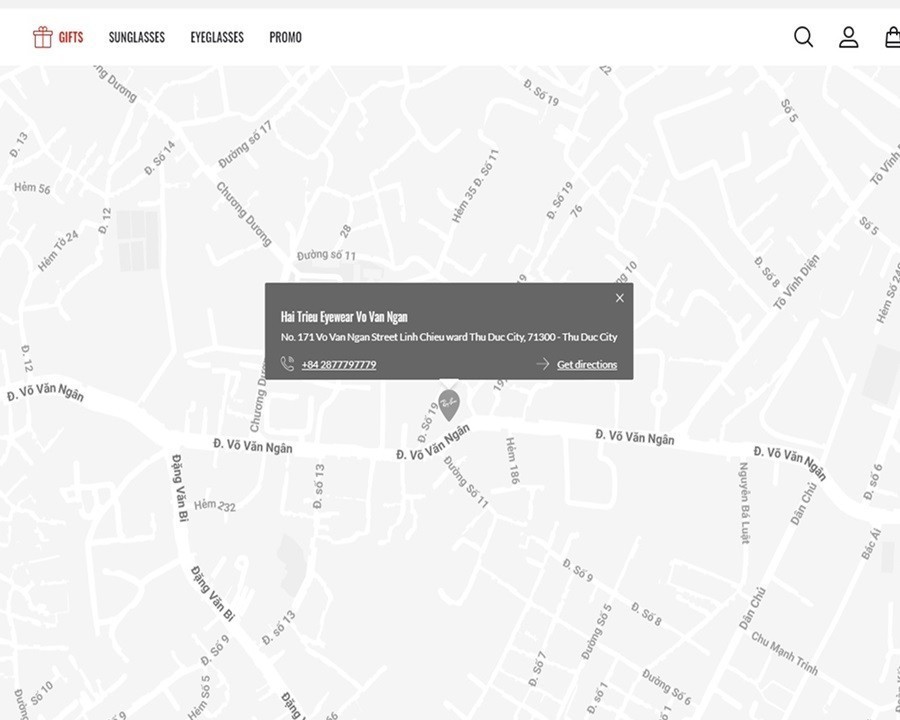
Task: Follow the Get directions link
Action: (x=587, y=365)
